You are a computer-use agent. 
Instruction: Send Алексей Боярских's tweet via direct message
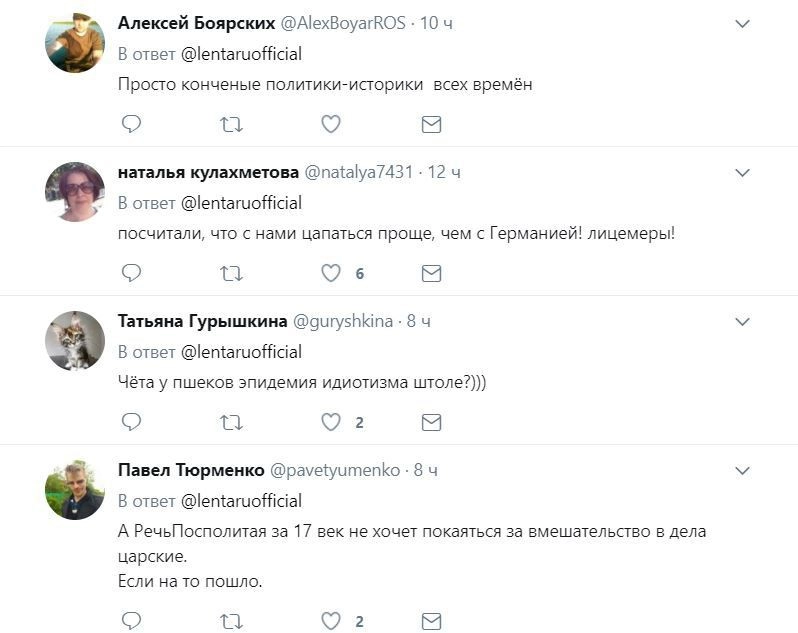tap(431, 124)
